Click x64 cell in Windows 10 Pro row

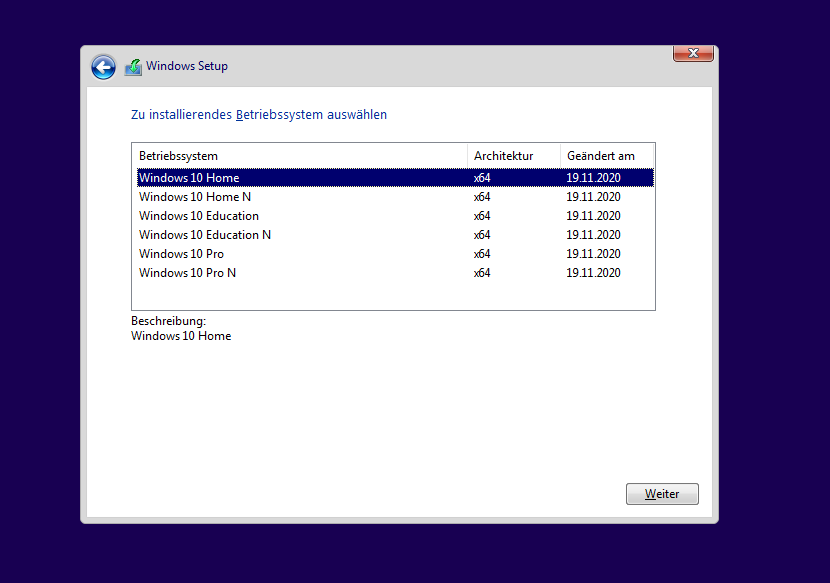pyautogui.click(x=482, y=254)
